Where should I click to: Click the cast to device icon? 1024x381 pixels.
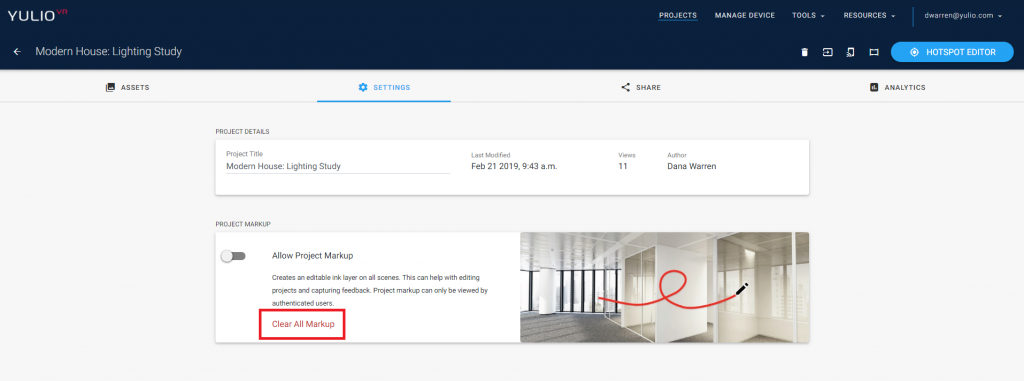click(x=850, y=52)
